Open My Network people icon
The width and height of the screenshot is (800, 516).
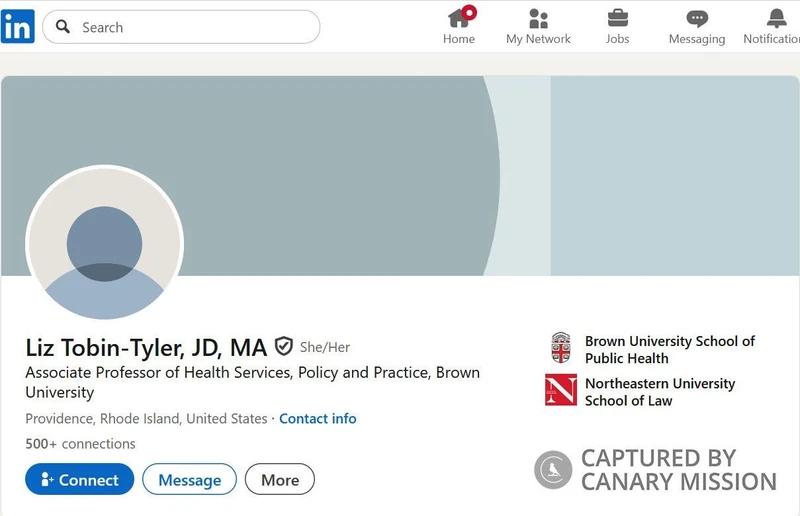click(x=538, y=18)
